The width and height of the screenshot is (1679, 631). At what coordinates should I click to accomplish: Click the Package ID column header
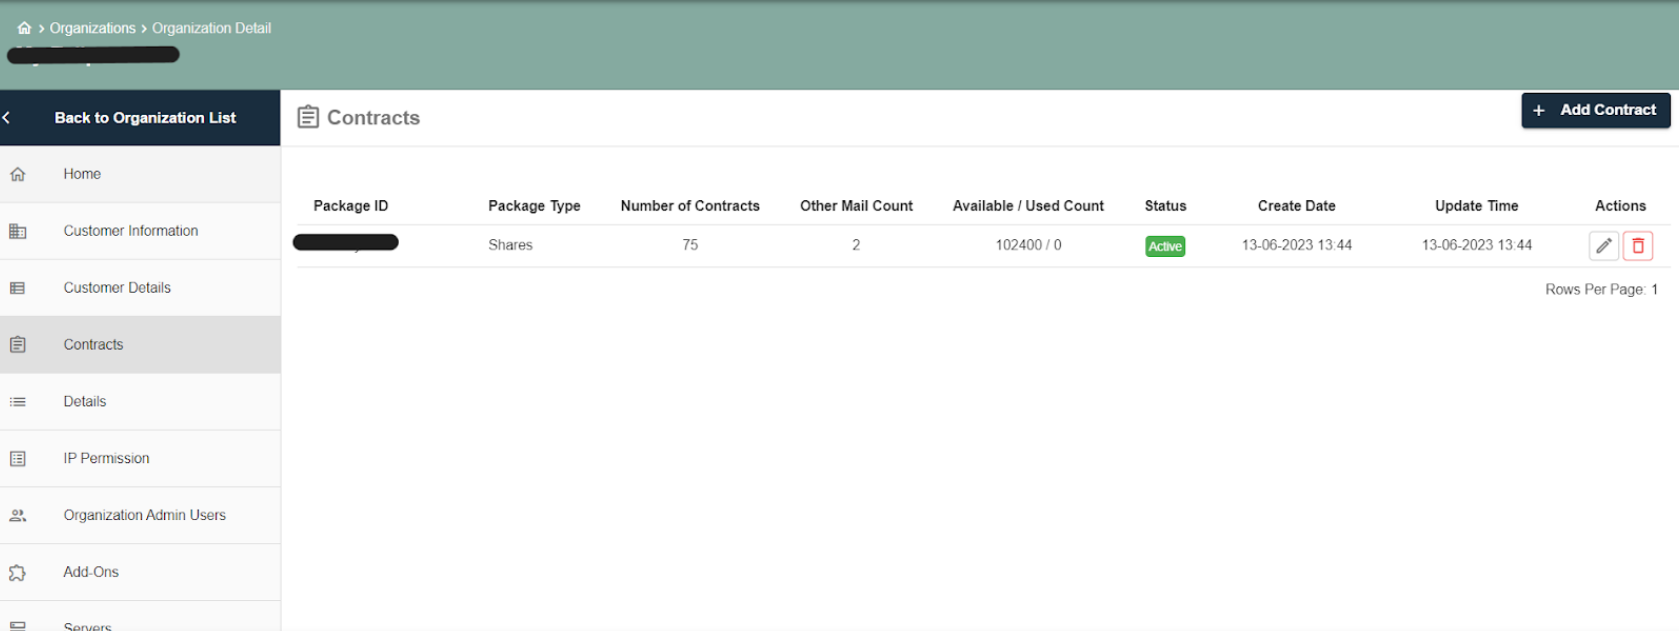pyautogui.click(x=350, y=206)
